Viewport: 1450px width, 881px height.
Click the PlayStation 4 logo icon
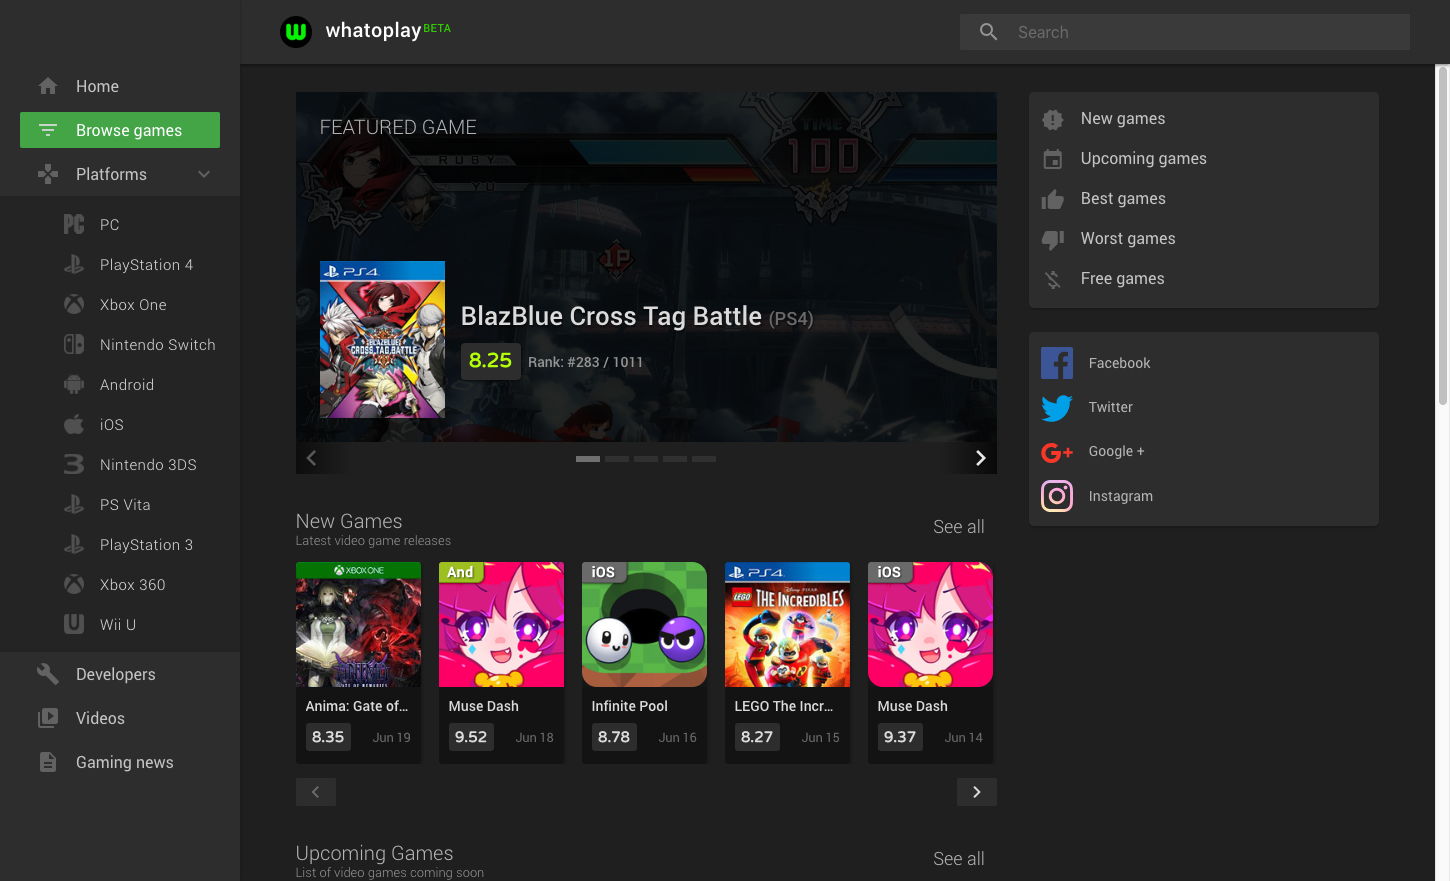coord(74,265)
